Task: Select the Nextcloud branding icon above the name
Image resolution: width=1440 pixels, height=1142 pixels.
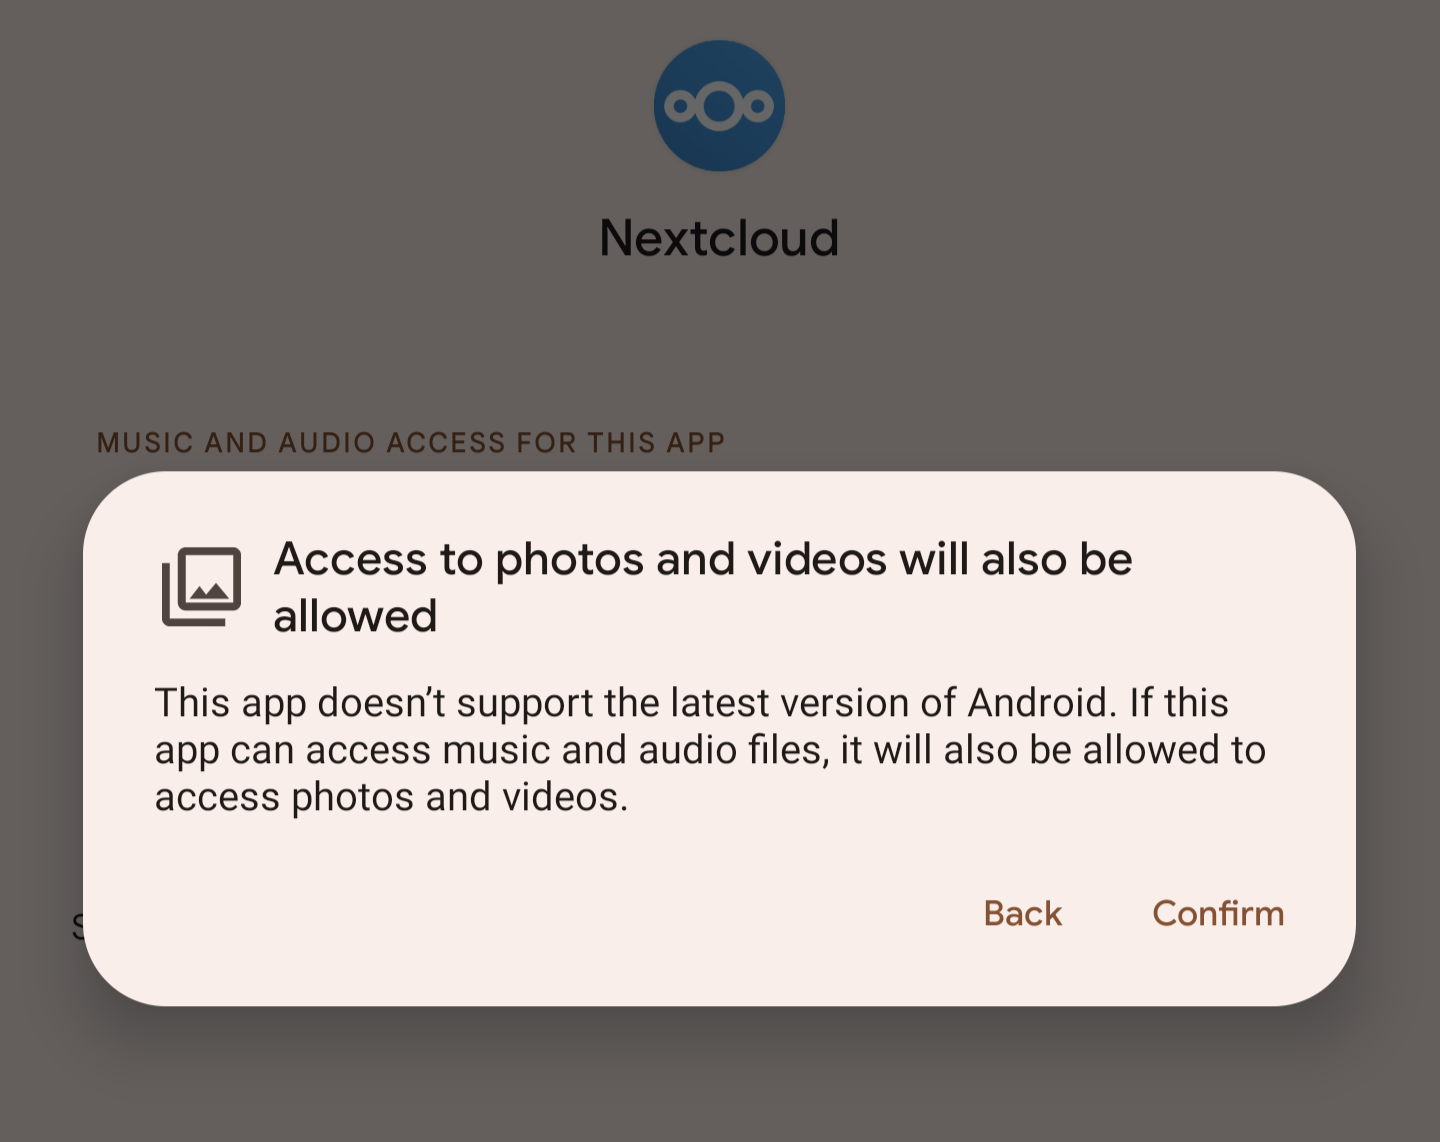Action: (x=719, y=106)
